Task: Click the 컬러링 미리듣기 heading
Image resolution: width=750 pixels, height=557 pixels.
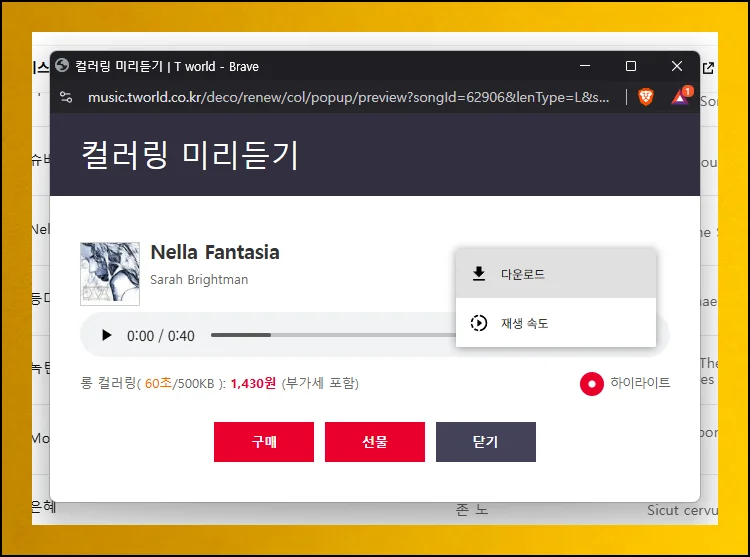Action: point(190,155)
